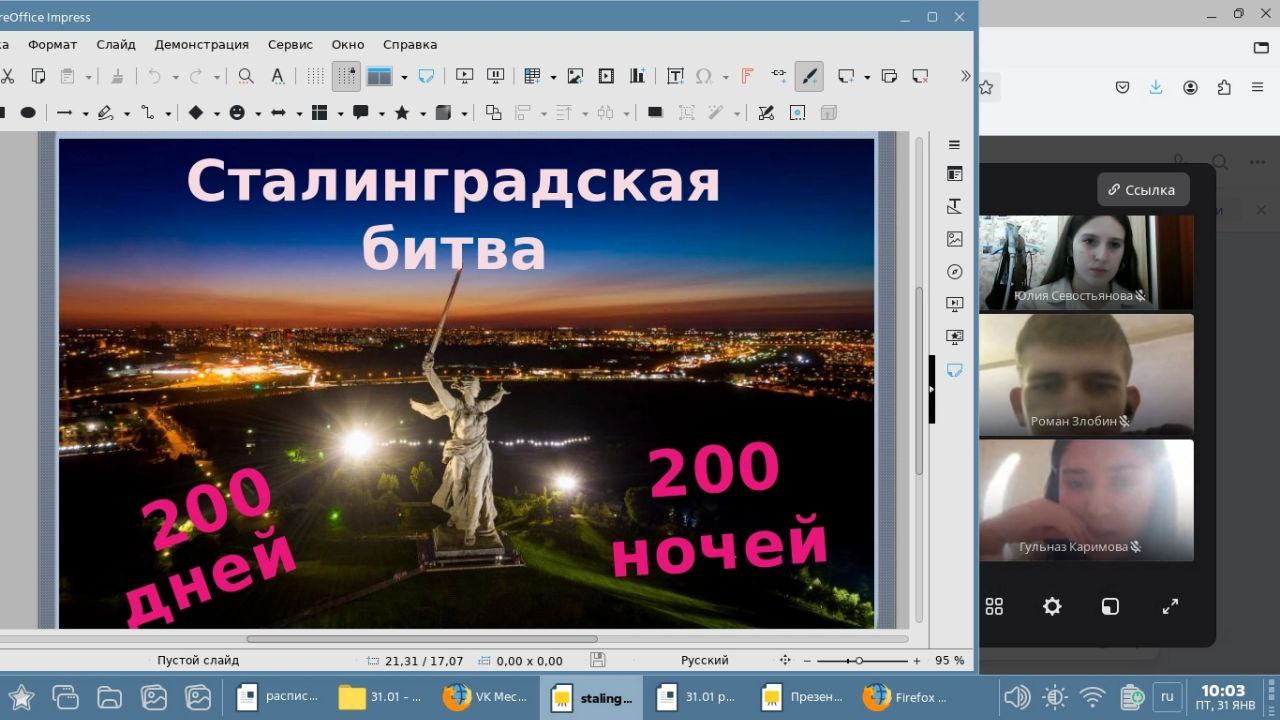Expand the Curves and Polygons dropdown
This screenshot has height=720, width=1280.
(127, 114)
